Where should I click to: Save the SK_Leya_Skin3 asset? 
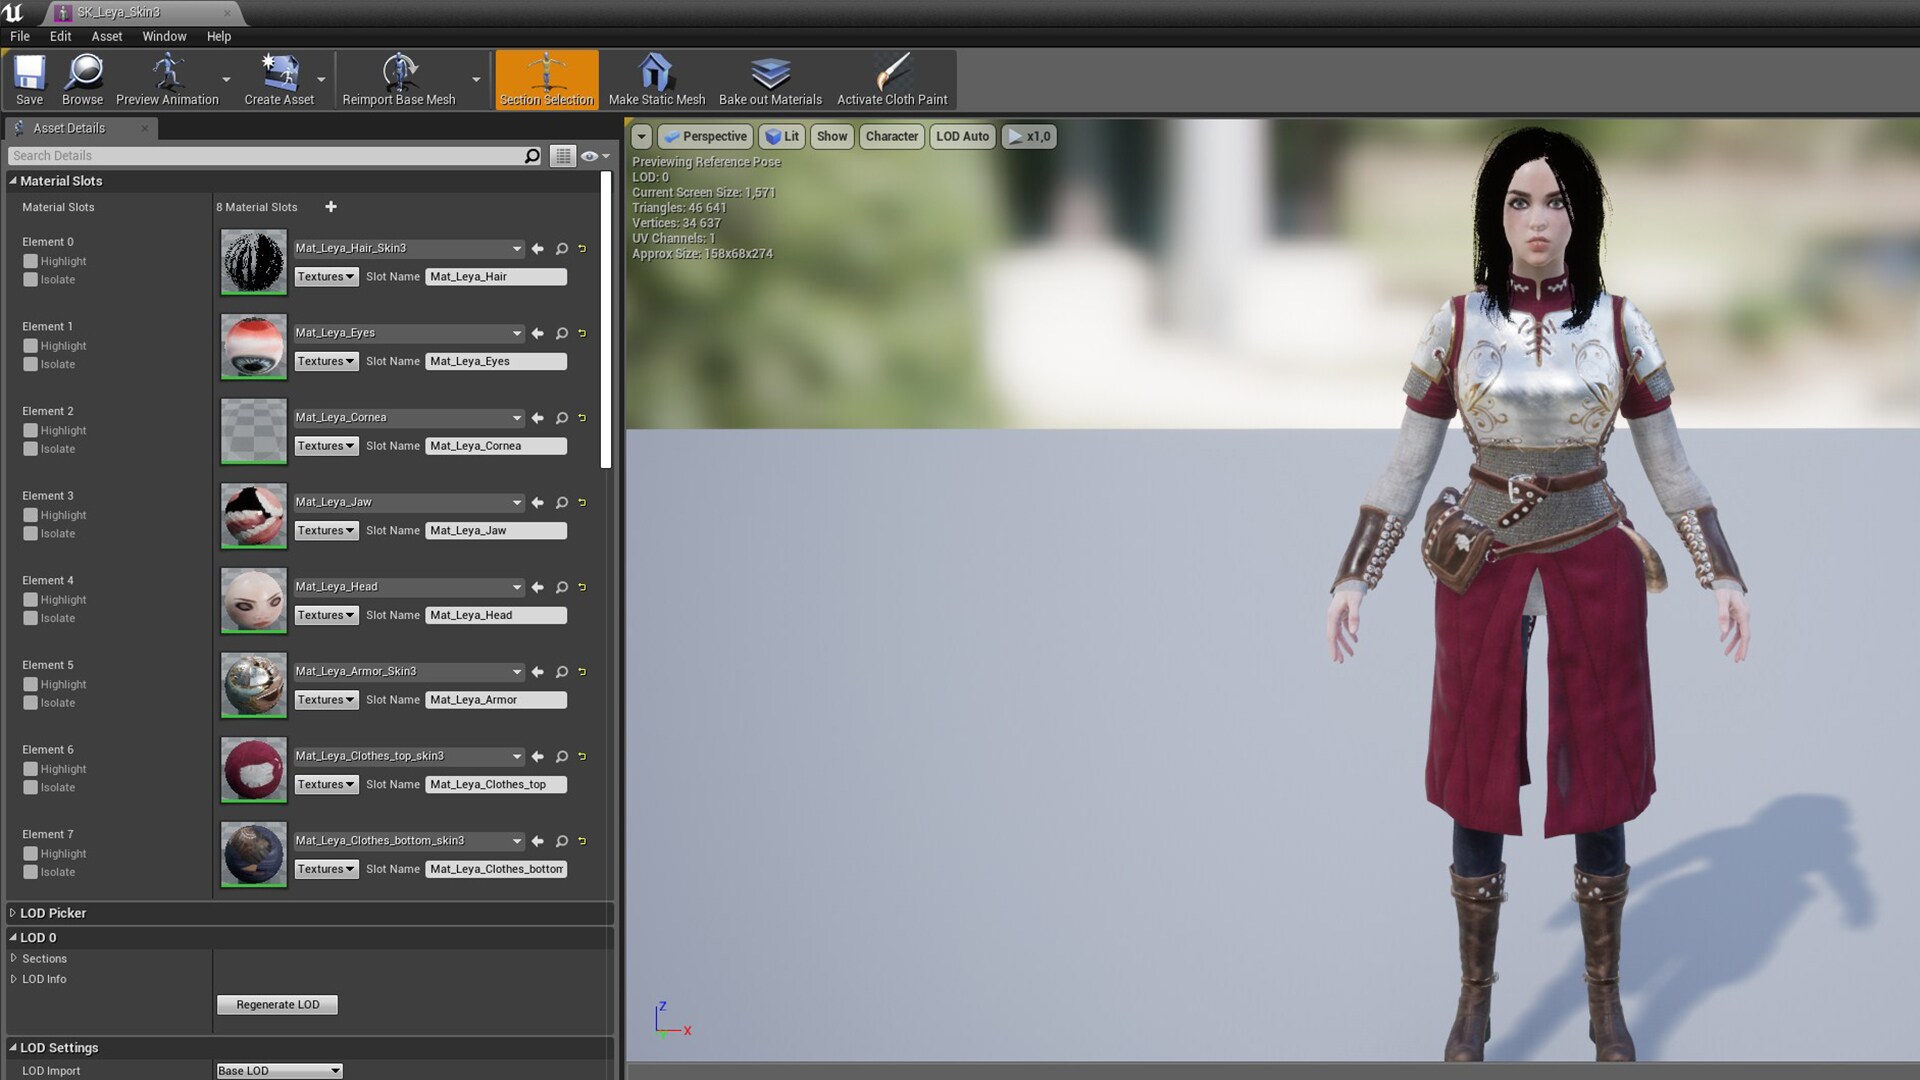(x=29, y=79)
